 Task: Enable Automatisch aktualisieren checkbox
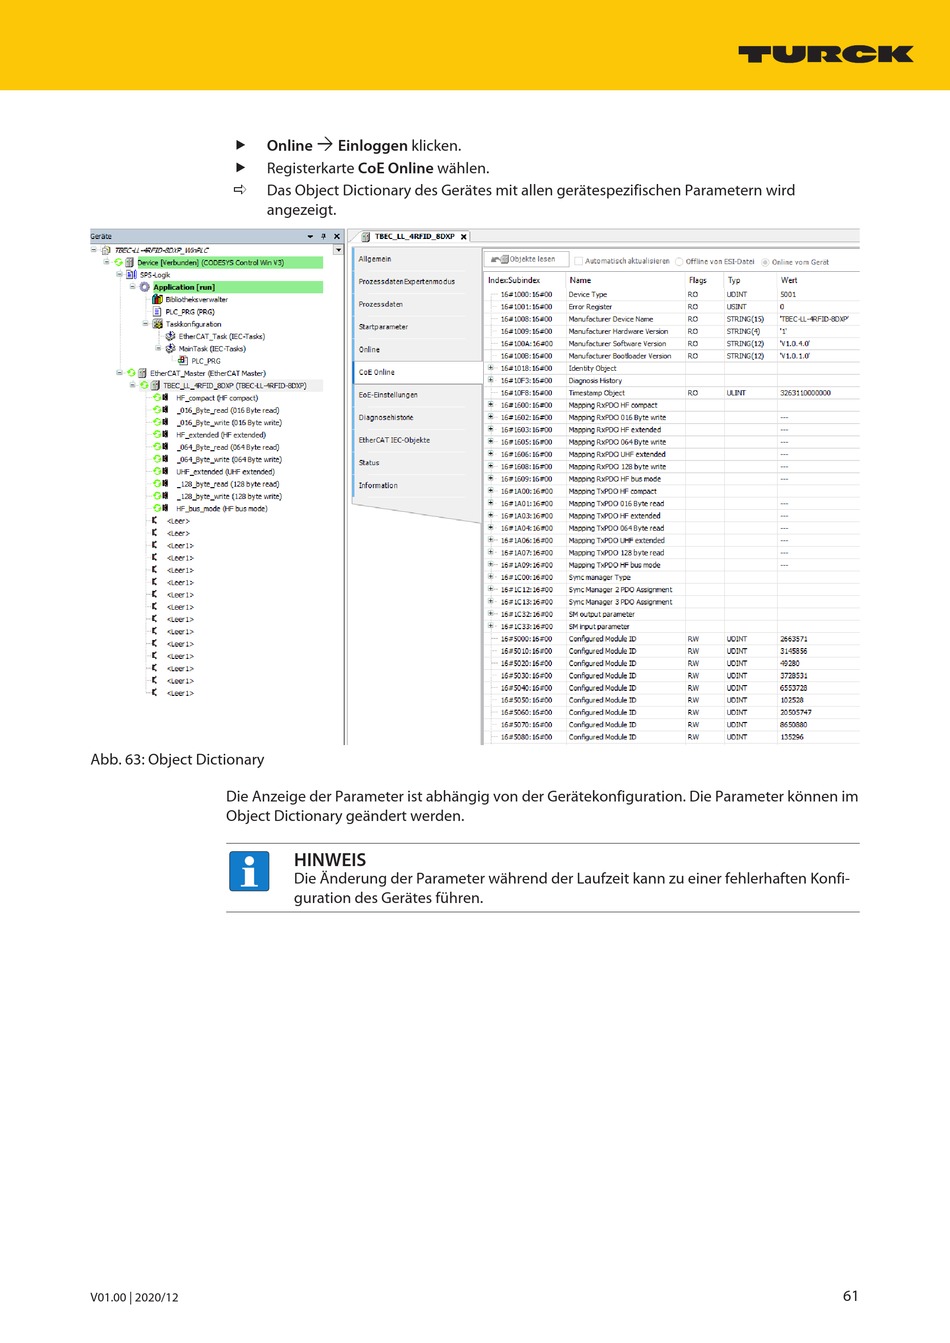click(578, 261)
